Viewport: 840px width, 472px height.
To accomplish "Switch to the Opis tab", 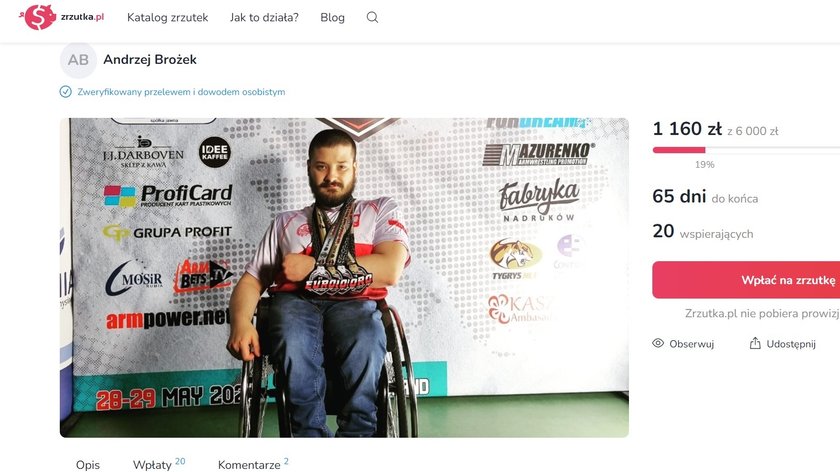I will (88, 464).
